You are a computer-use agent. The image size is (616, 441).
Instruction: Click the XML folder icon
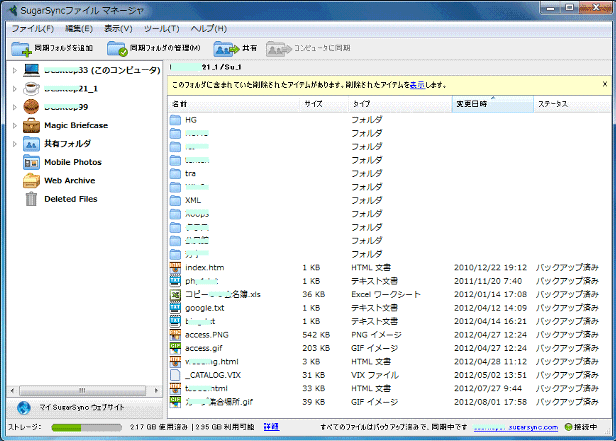175,200
